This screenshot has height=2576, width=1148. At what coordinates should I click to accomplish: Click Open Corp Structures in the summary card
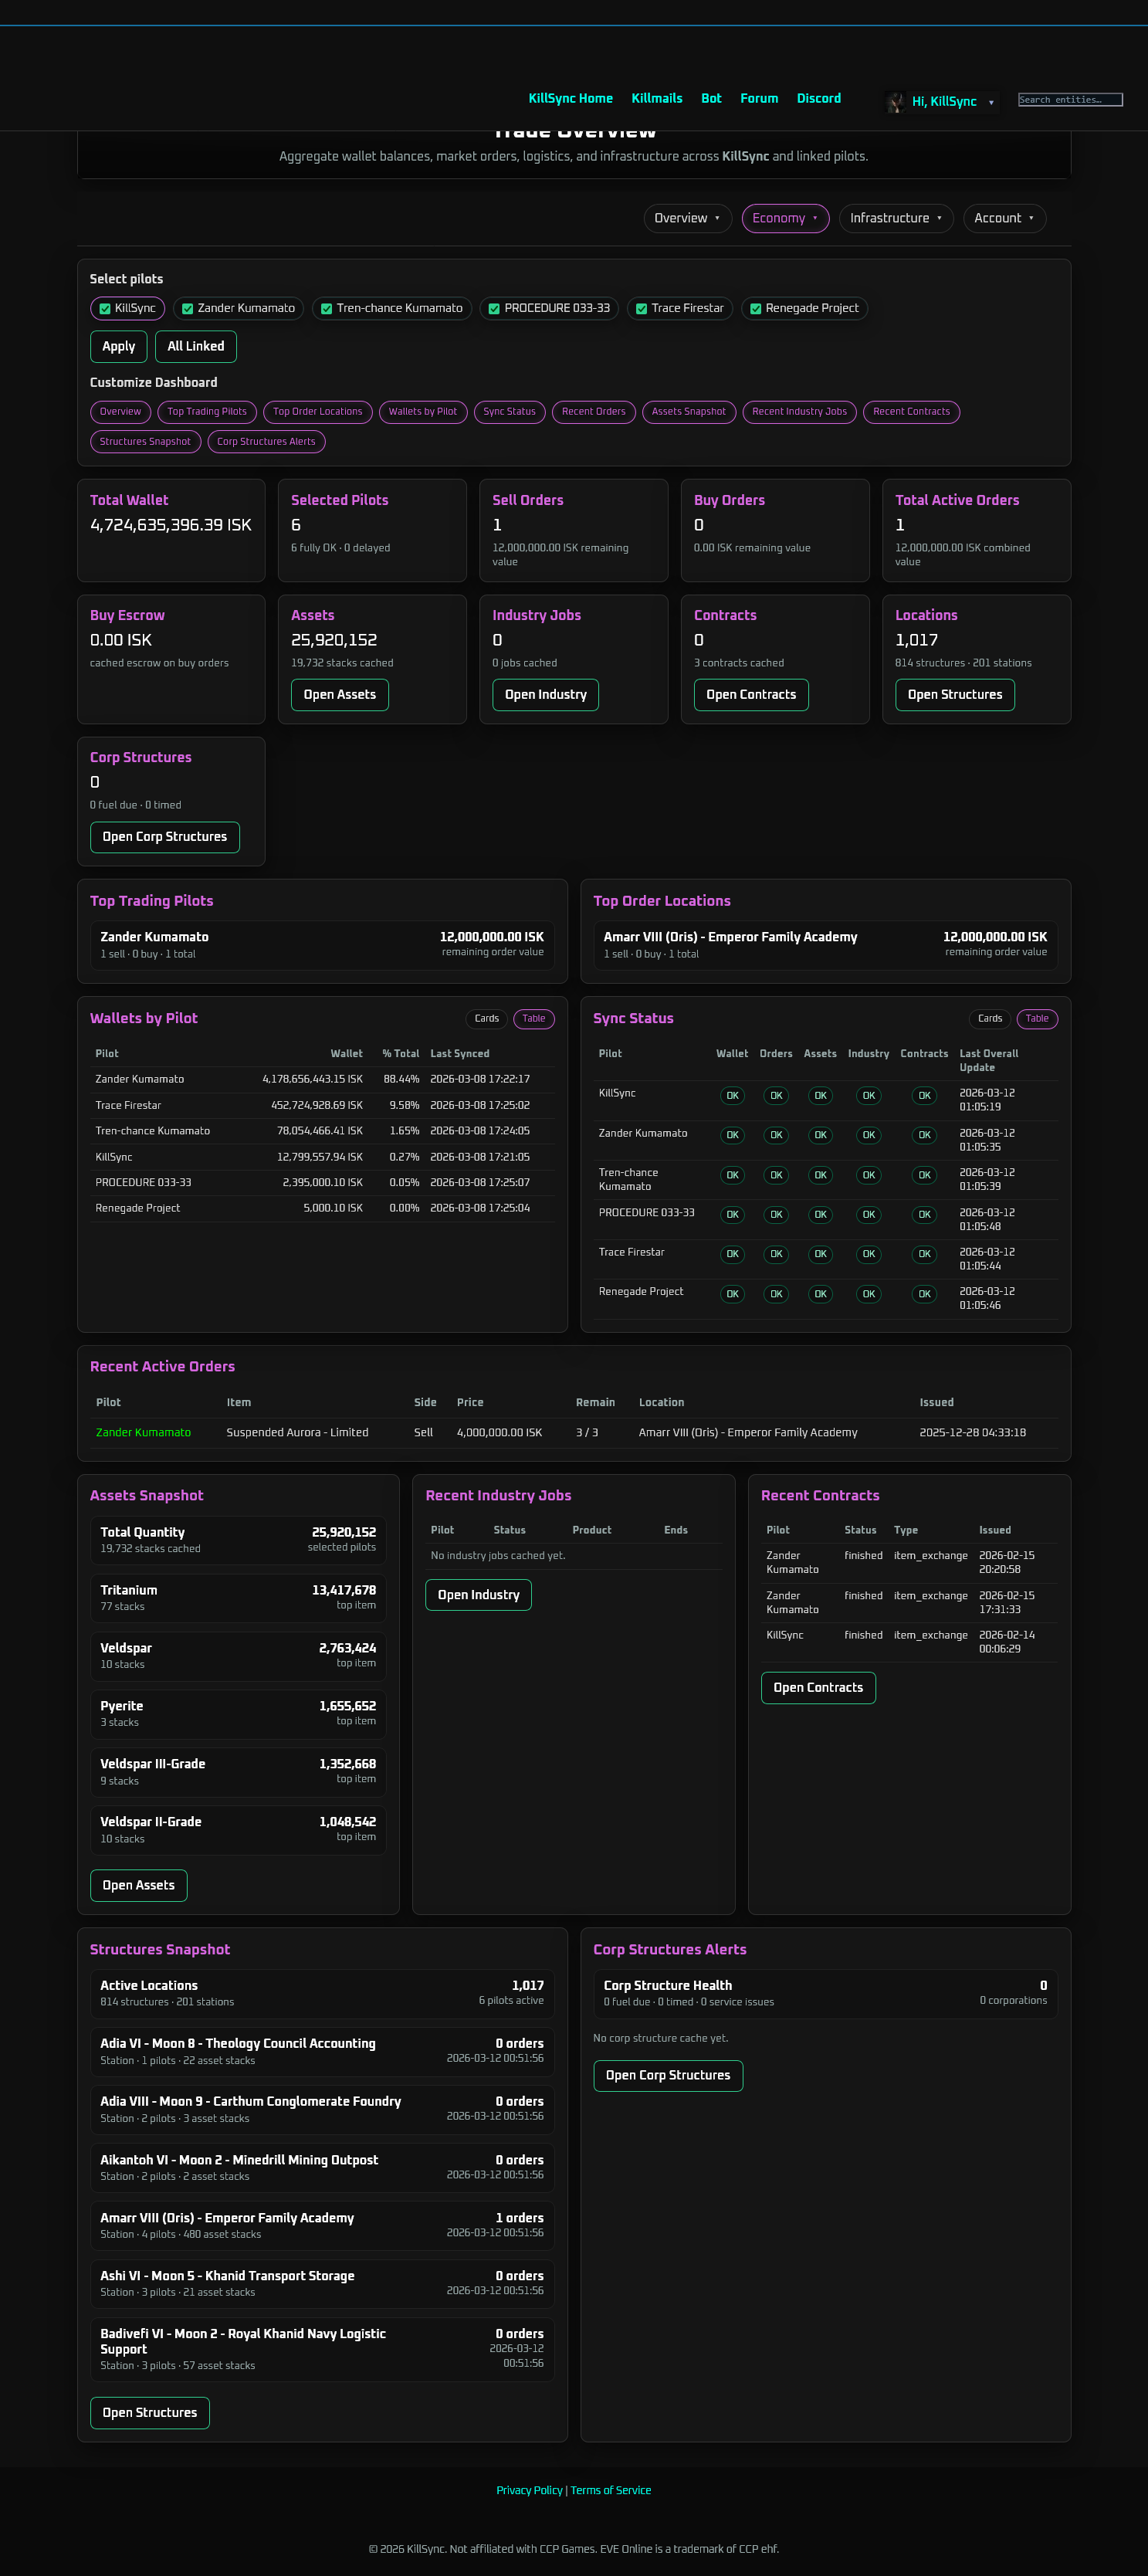pyautogui.click(x=164, y=836)
